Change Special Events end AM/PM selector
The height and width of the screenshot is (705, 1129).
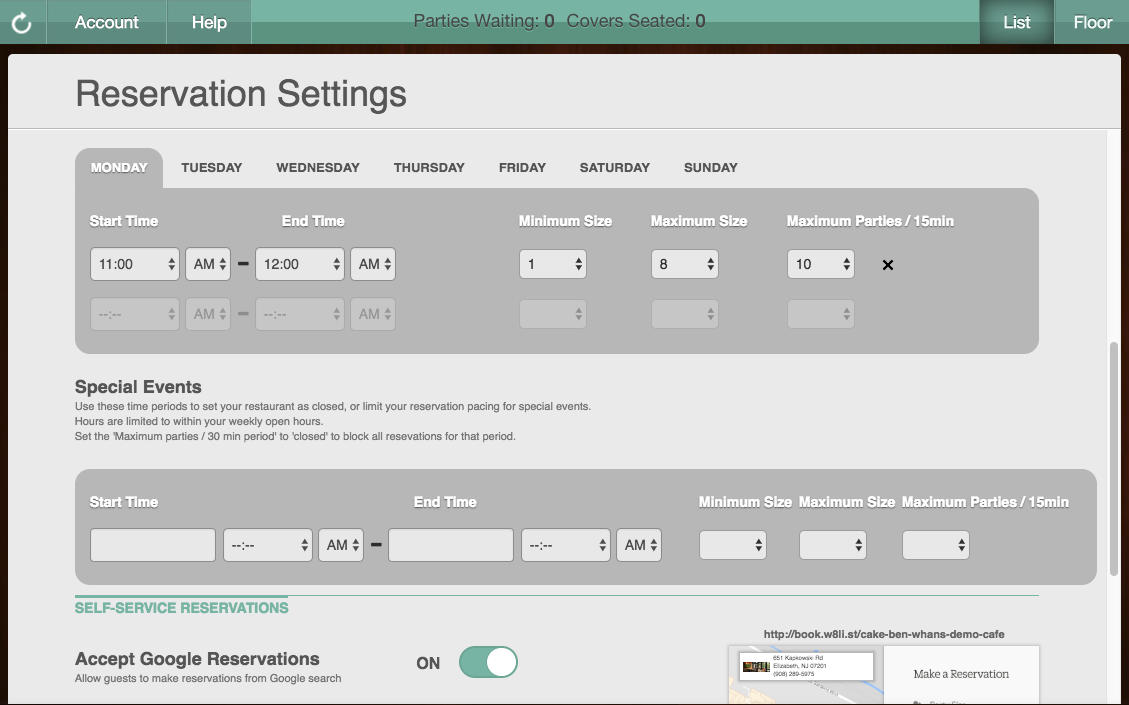tap(639, 545)
